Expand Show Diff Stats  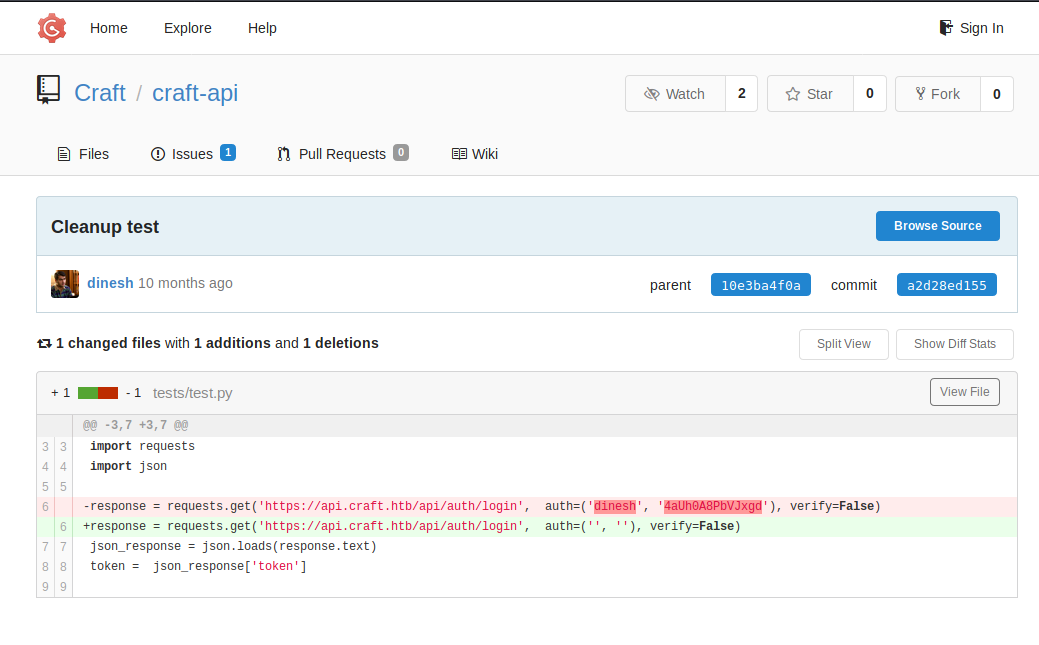[954, 344]
